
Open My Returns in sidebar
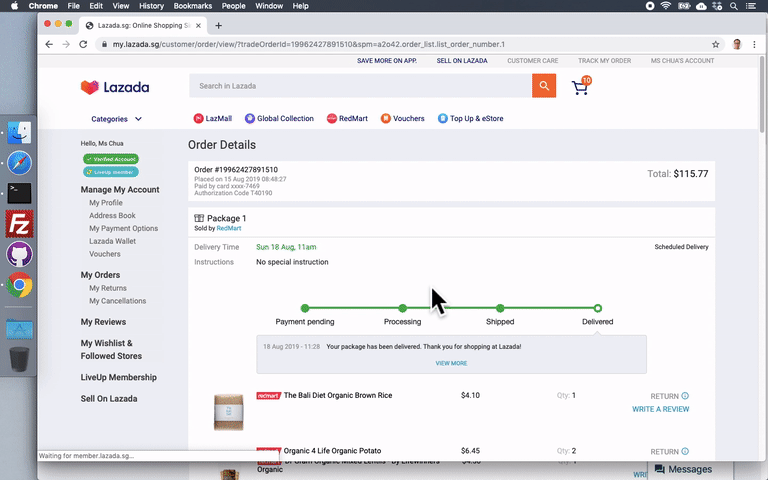[x=108, y=288]
